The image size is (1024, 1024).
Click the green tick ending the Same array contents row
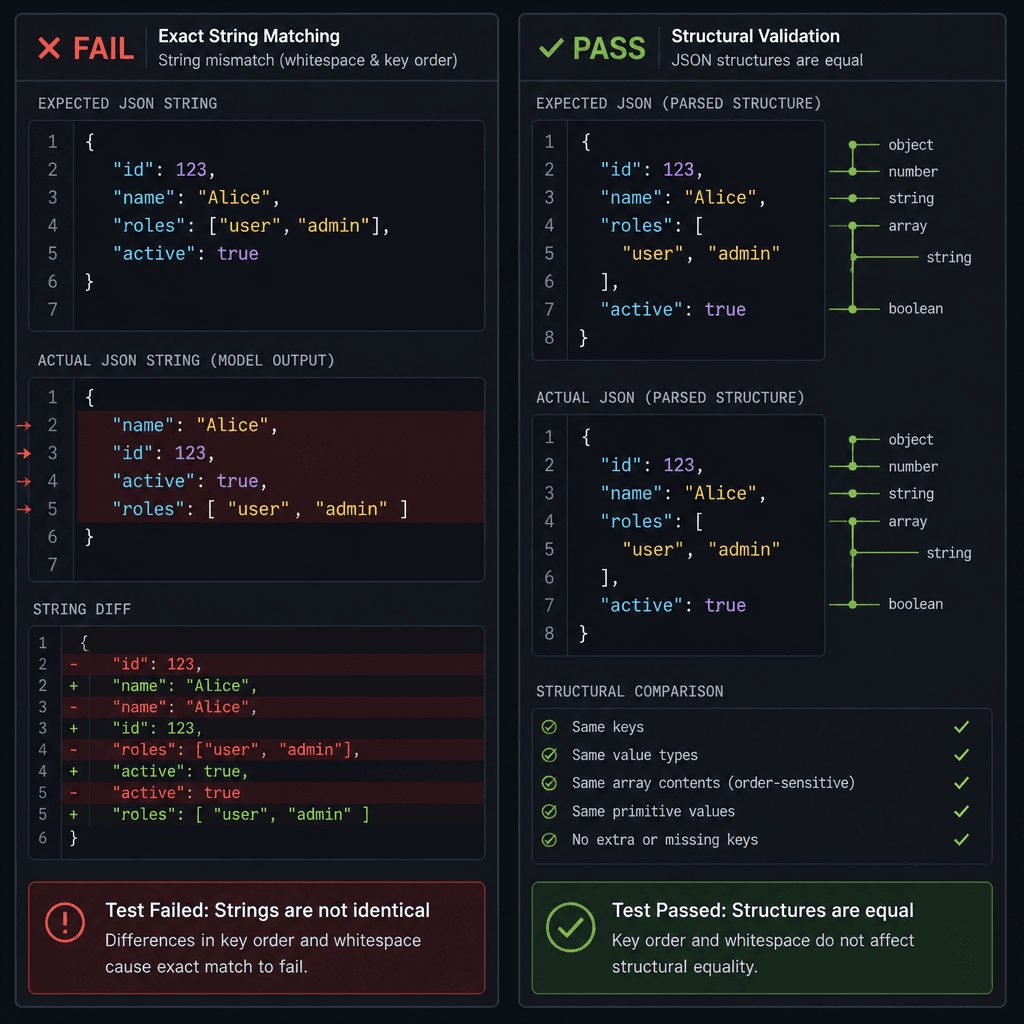[961, 783]
